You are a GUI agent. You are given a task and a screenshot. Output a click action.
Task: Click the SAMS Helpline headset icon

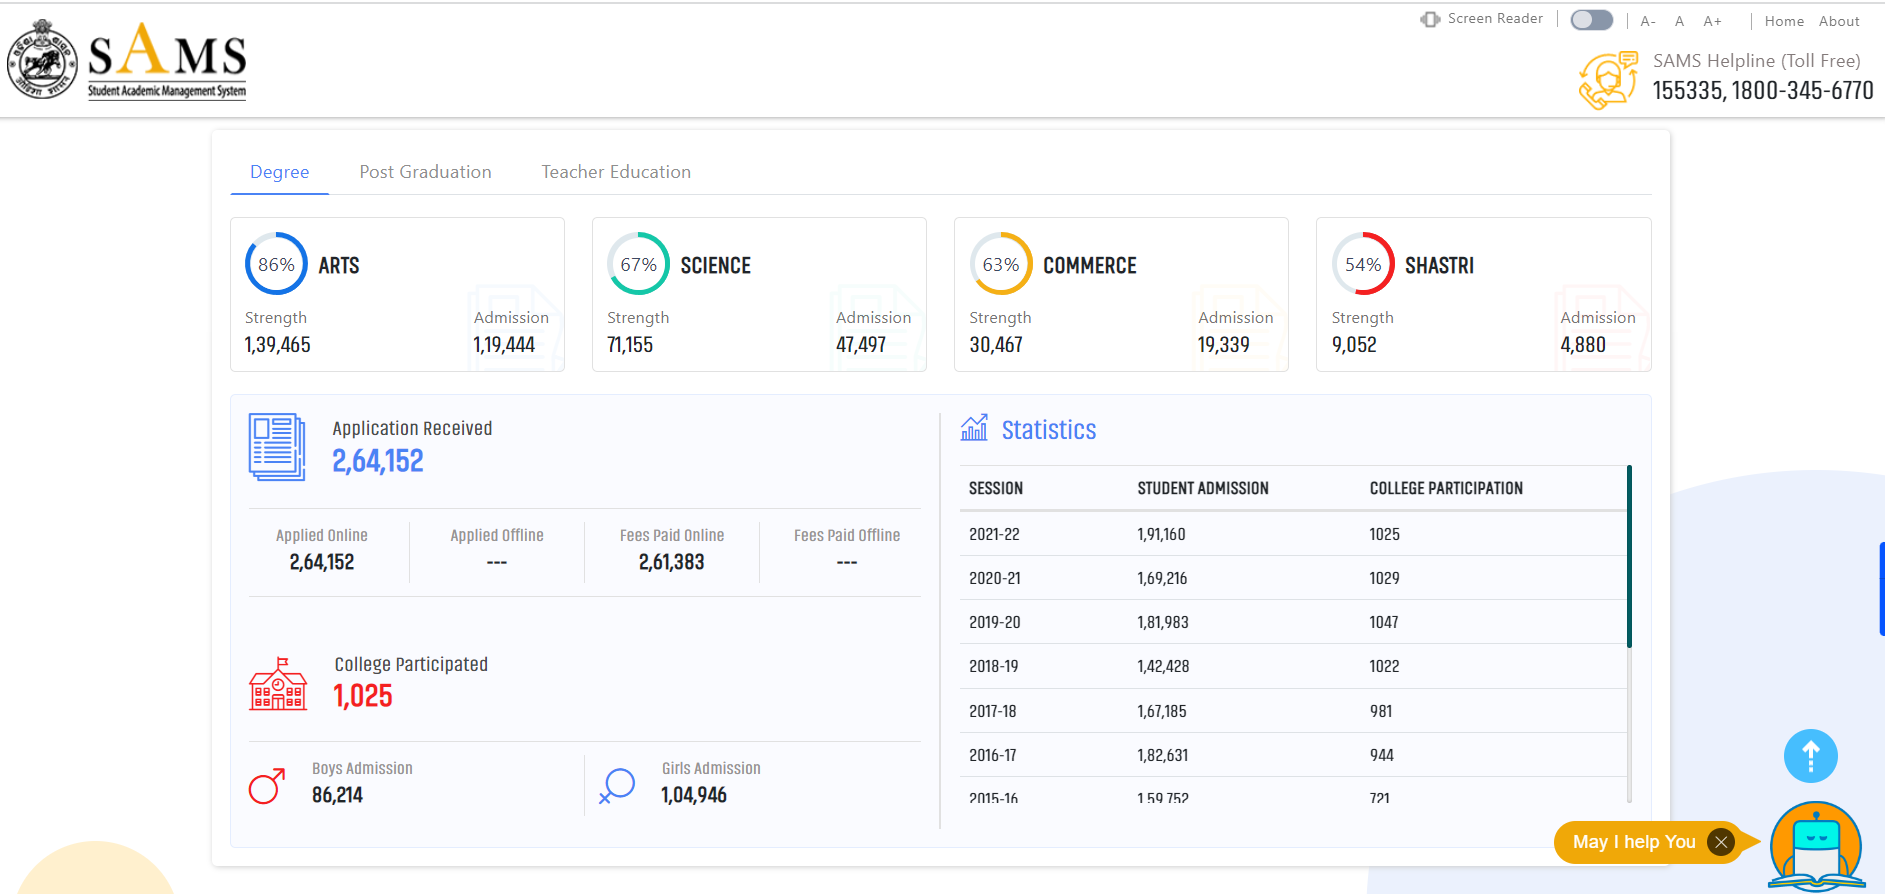1607,79
